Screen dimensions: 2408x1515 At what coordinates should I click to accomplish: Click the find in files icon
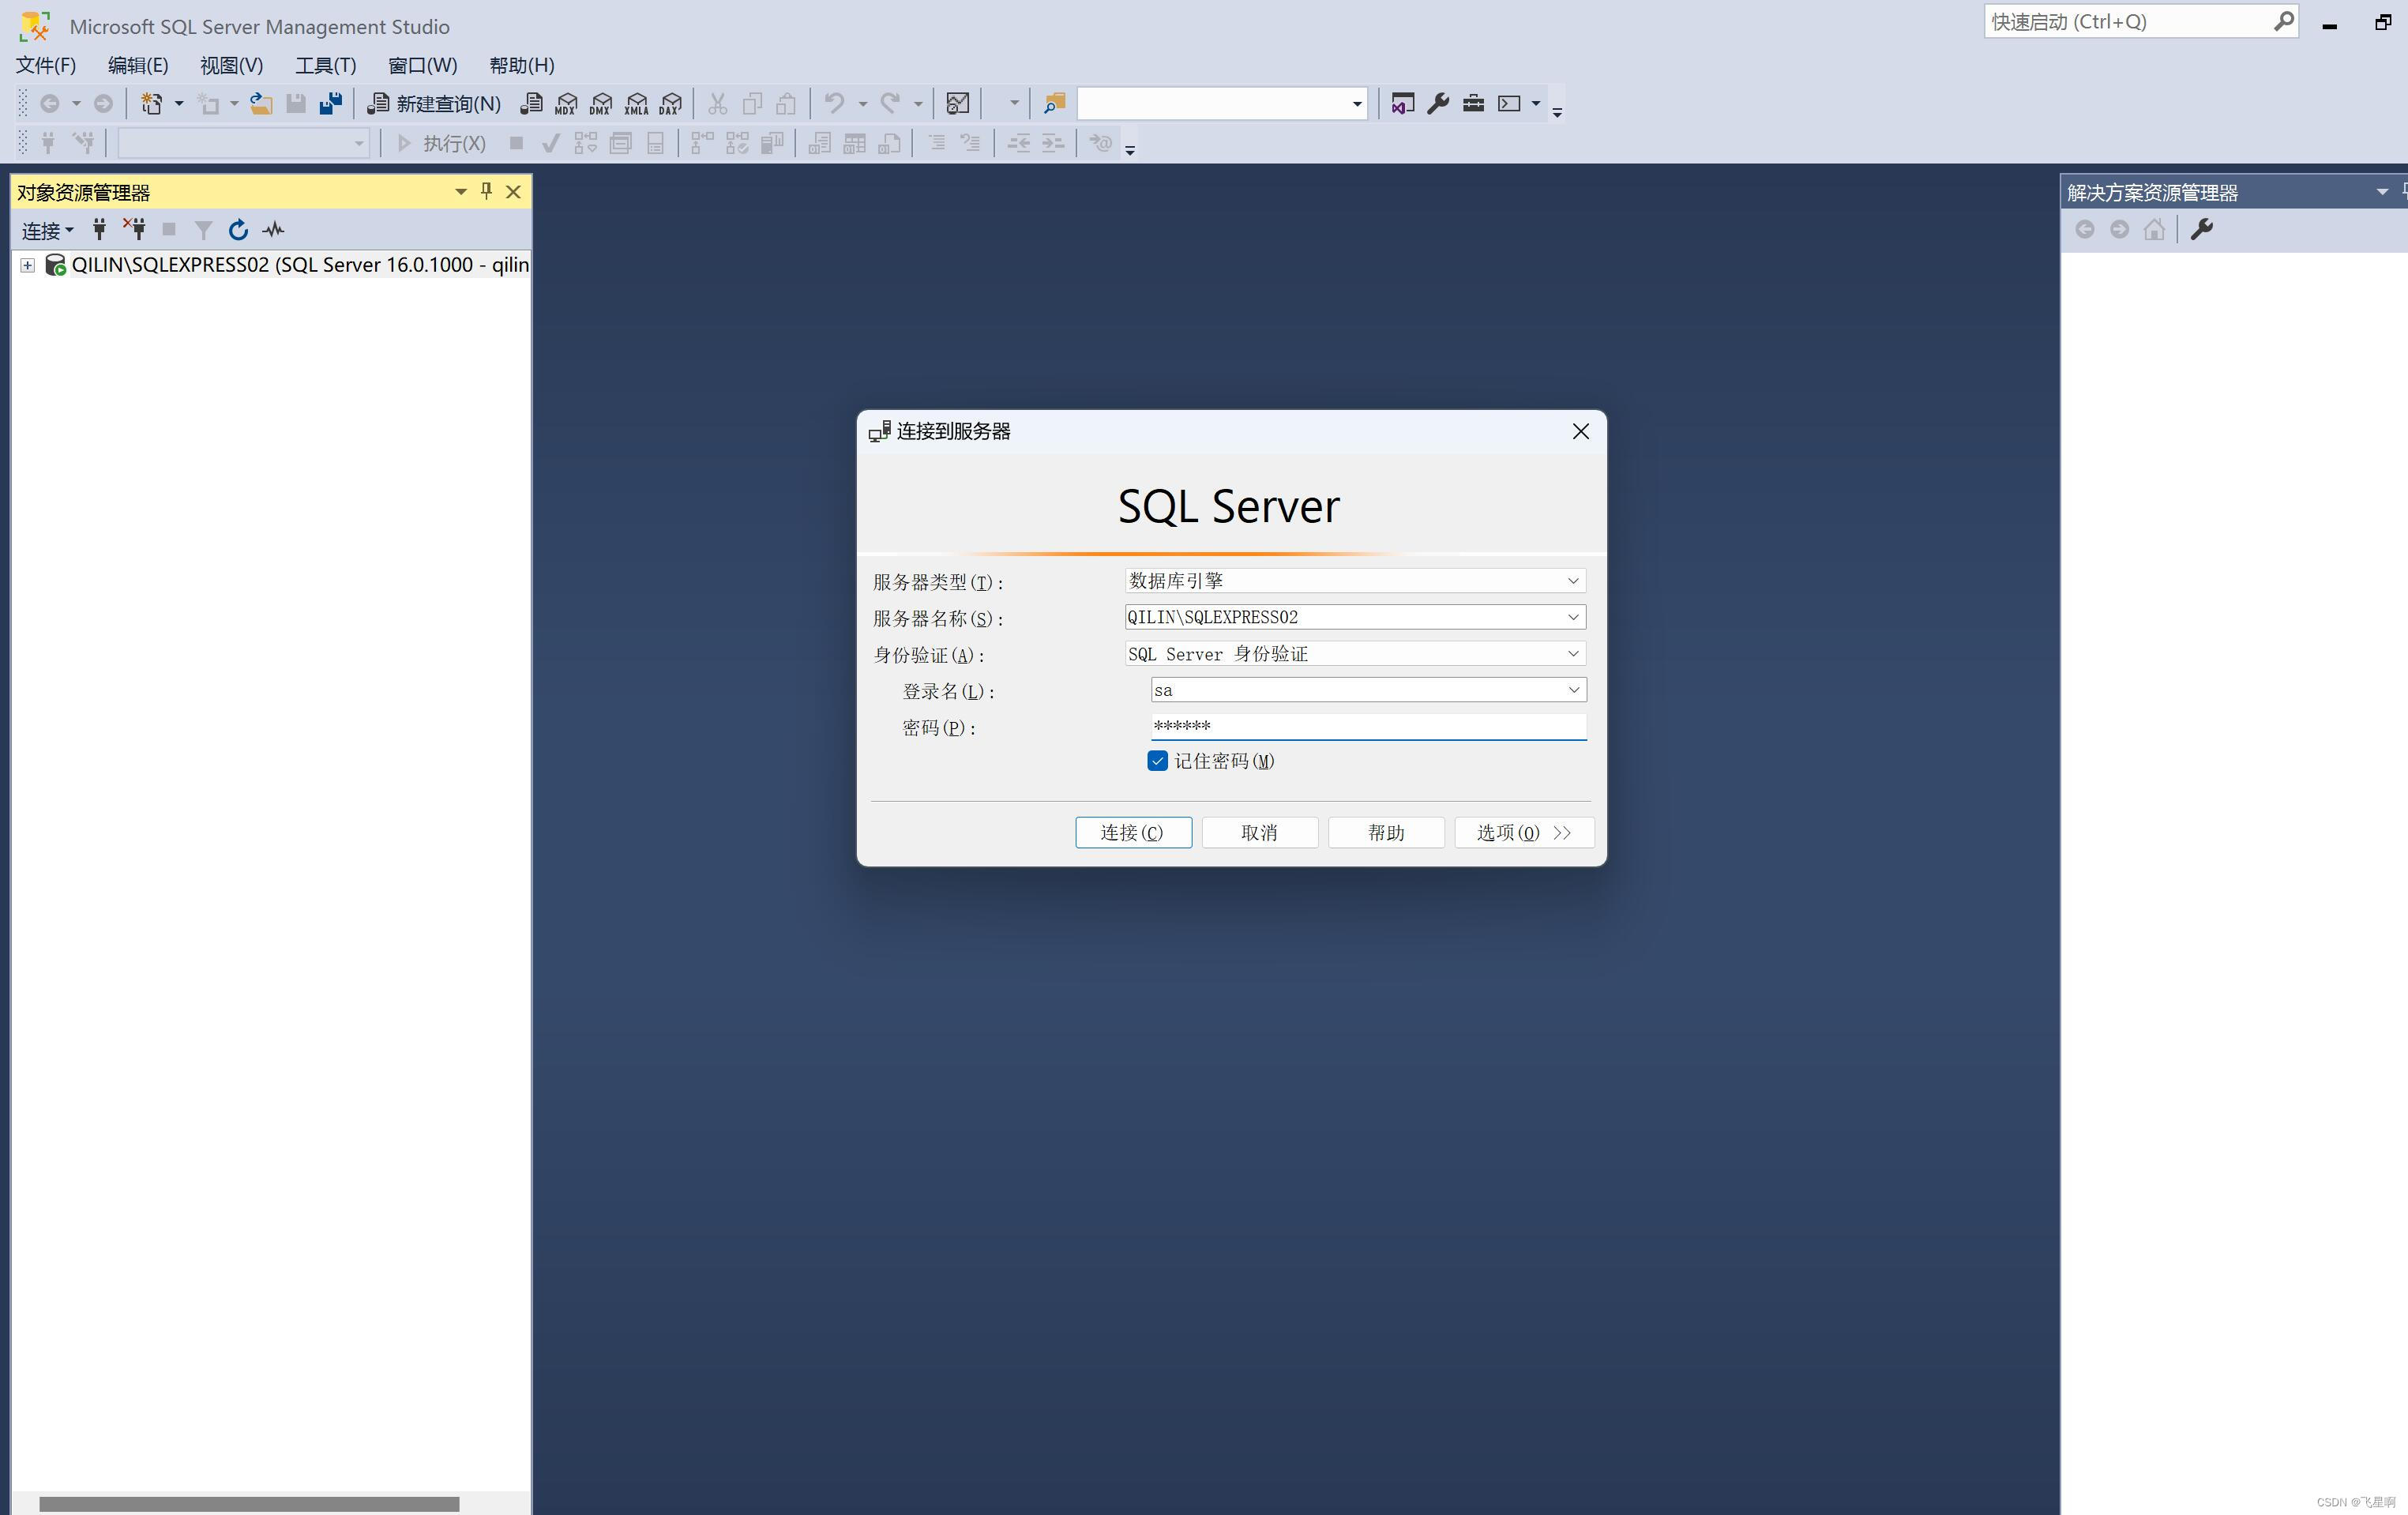click(x=1054, y=104)
